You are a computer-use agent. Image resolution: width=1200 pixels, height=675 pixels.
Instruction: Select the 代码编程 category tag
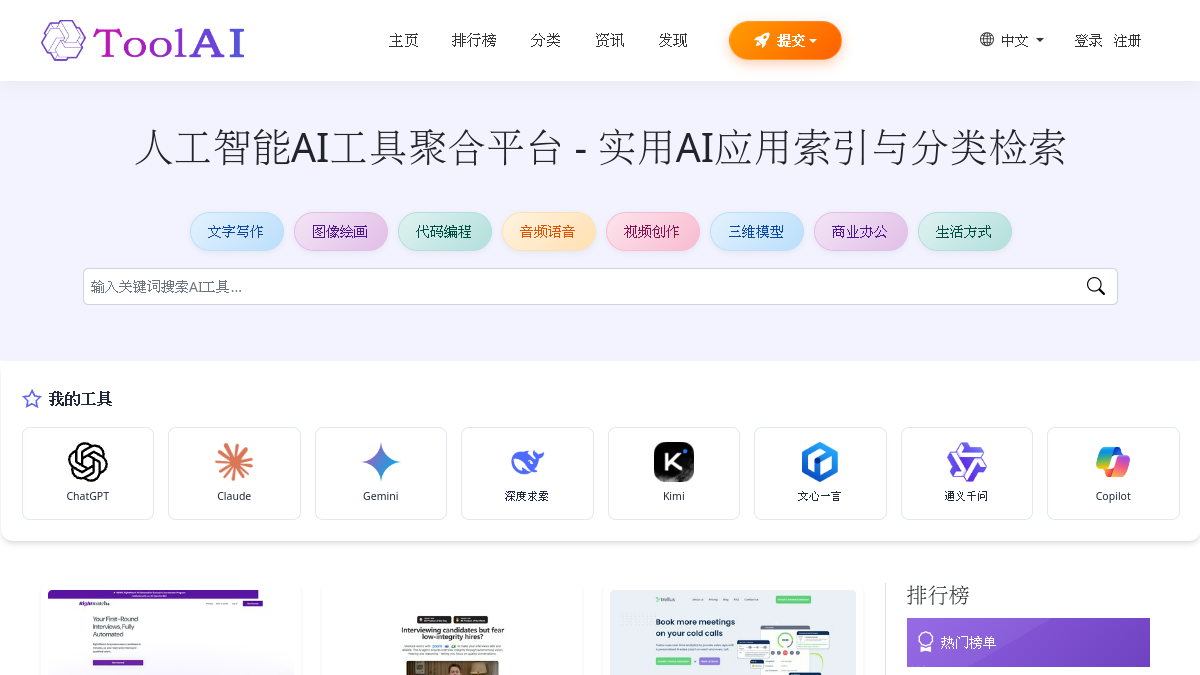coord(444,231)
